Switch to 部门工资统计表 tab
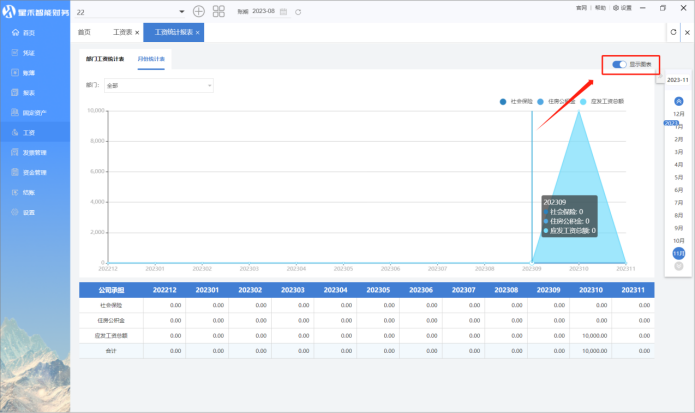The image size is (695, 413). pos(106,59)
